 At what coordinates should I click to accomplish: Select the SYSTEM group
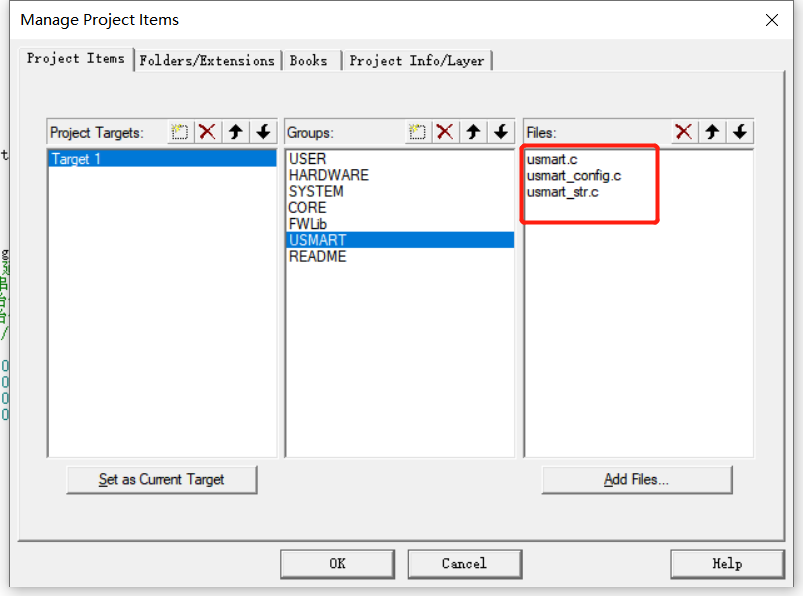click(x=400, y=191)
